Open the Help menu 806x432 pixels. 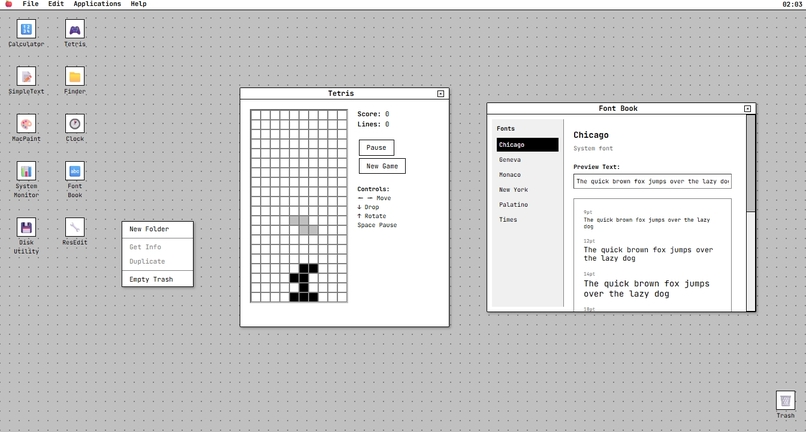coord(138,4)
